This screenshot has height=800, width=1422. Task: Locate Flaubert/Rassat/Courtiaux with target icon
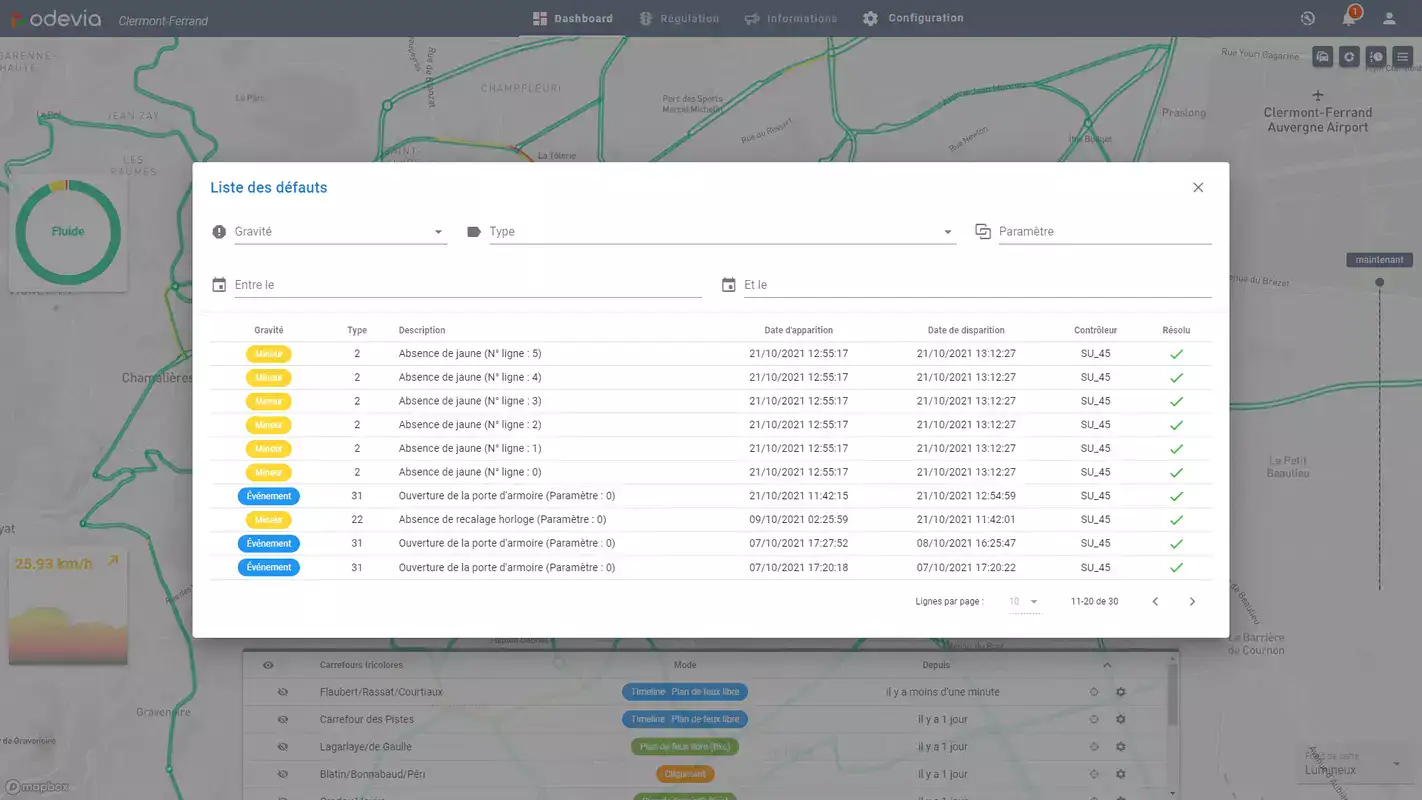[x=1093, y=692]
